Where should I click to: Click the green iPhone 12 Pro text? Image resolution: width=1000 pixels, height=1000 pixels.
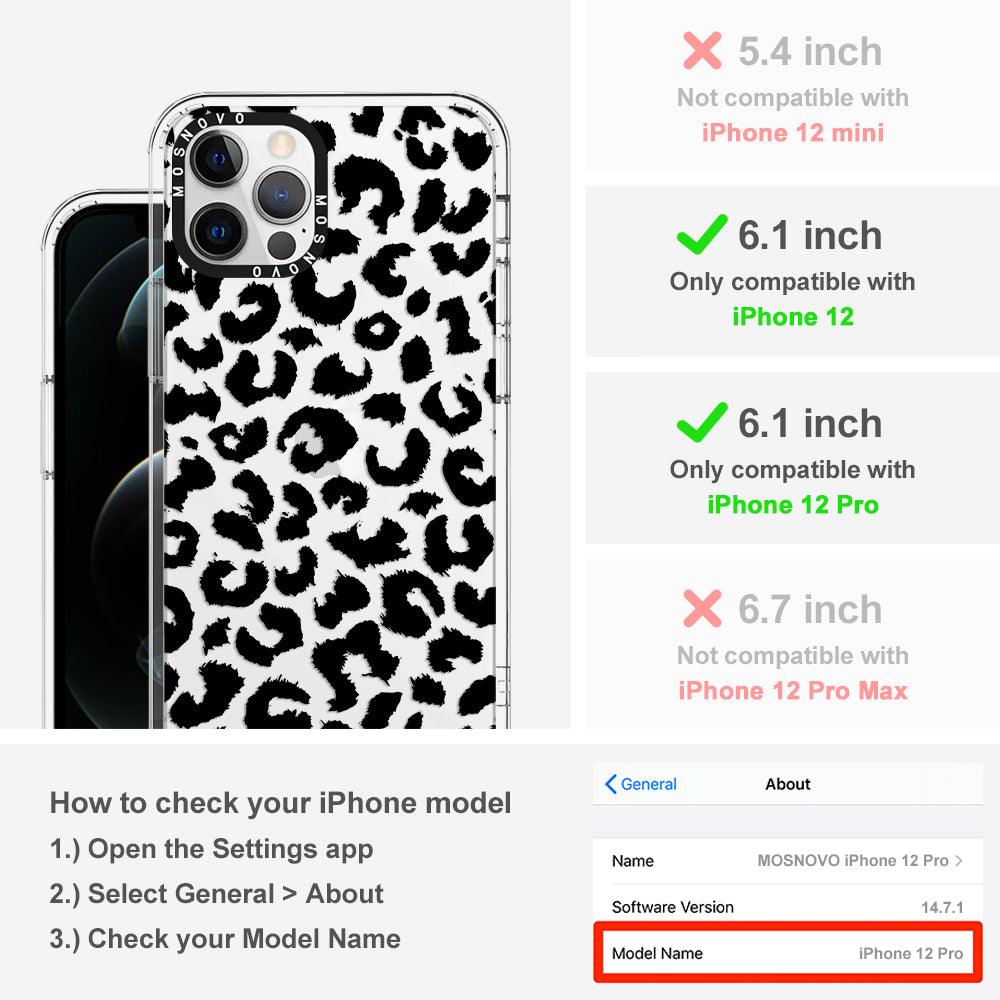click(793, 504)
